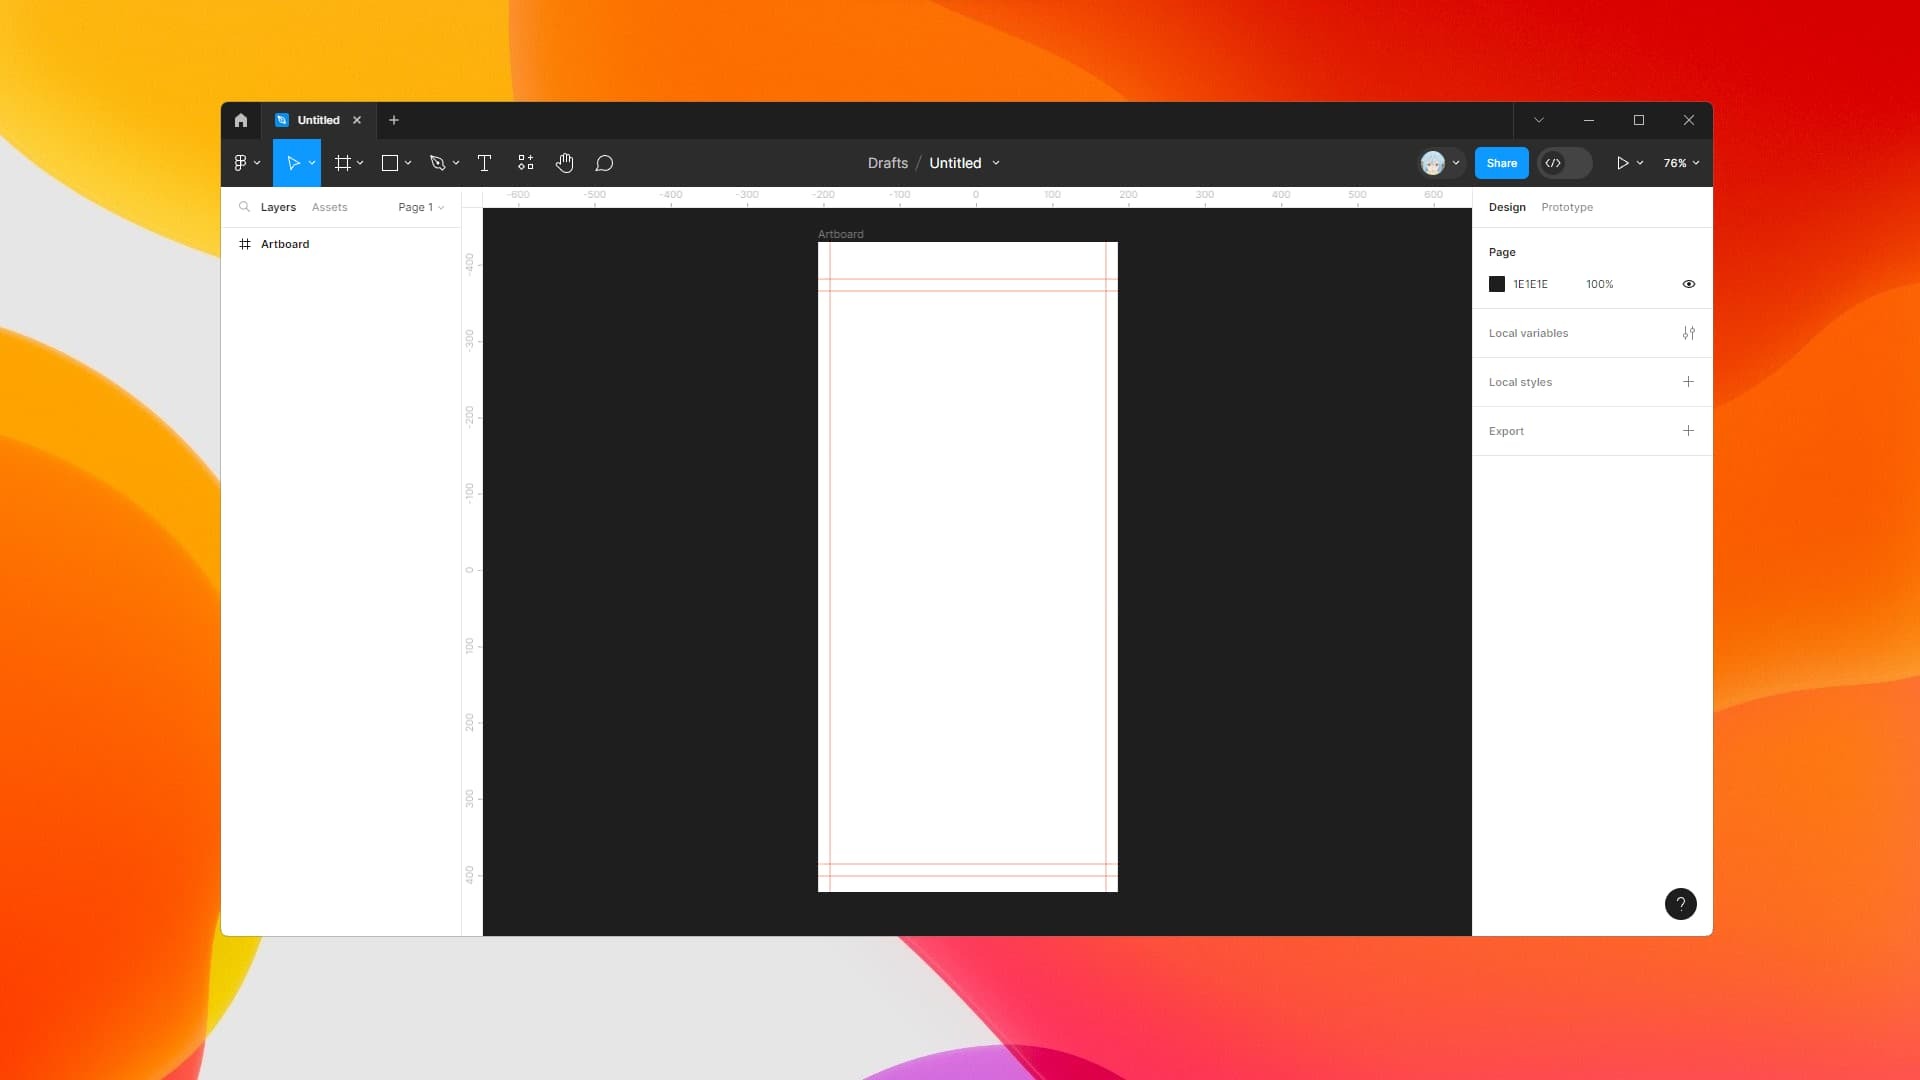1920x1080 pixels.
Task: Switch to the Prototype tab
Action: (1567, 207)
